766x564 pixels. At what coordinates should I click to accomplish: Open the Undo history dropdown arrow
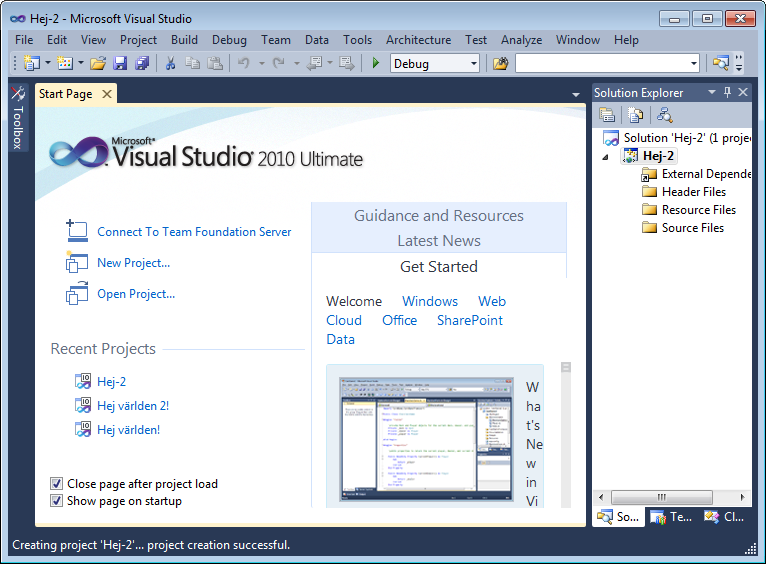(262, 63)
